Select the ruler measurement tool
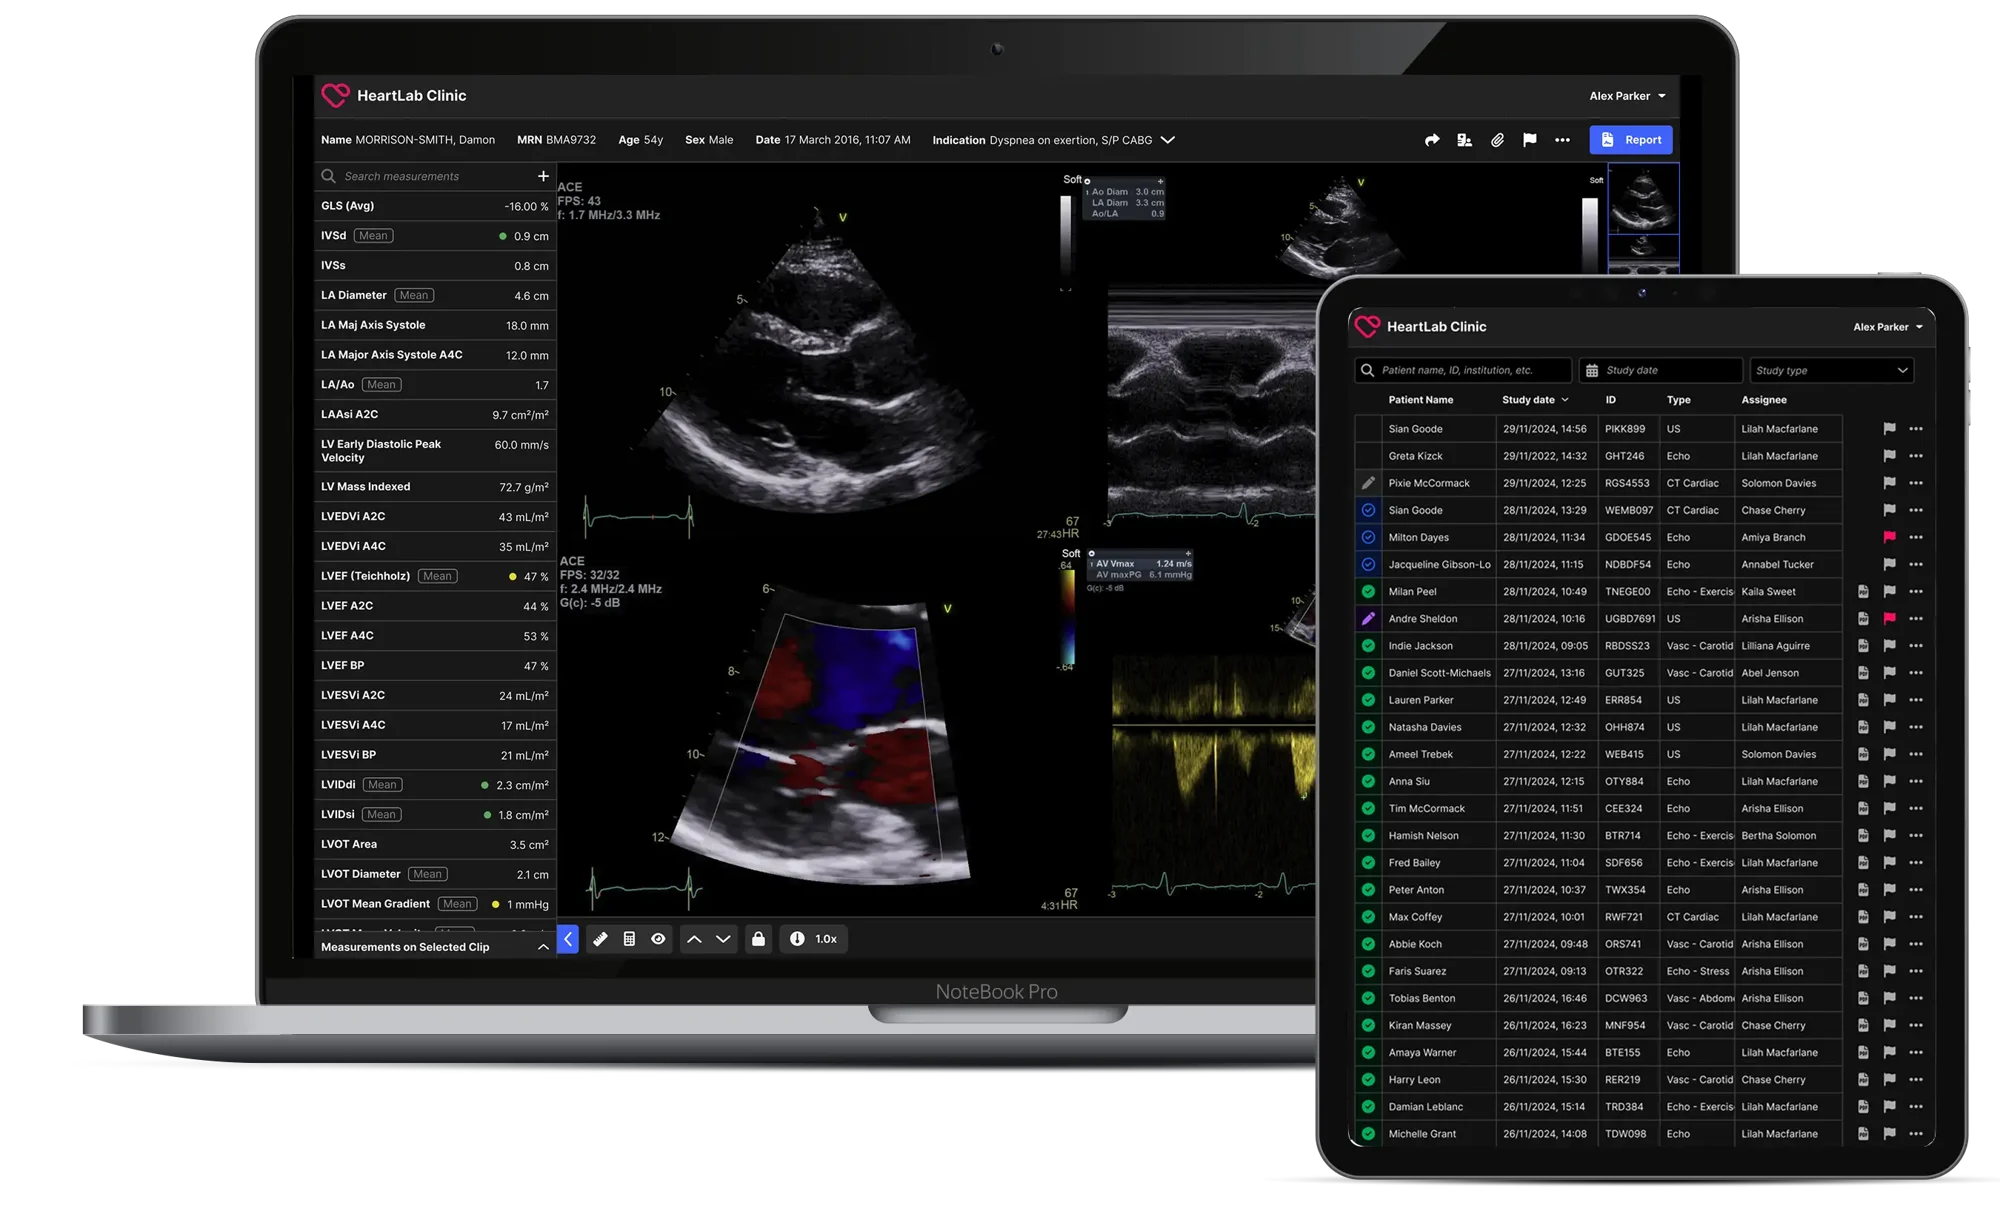The width and height of the screenshot is (2000, 1208). [x=600, y=939]
